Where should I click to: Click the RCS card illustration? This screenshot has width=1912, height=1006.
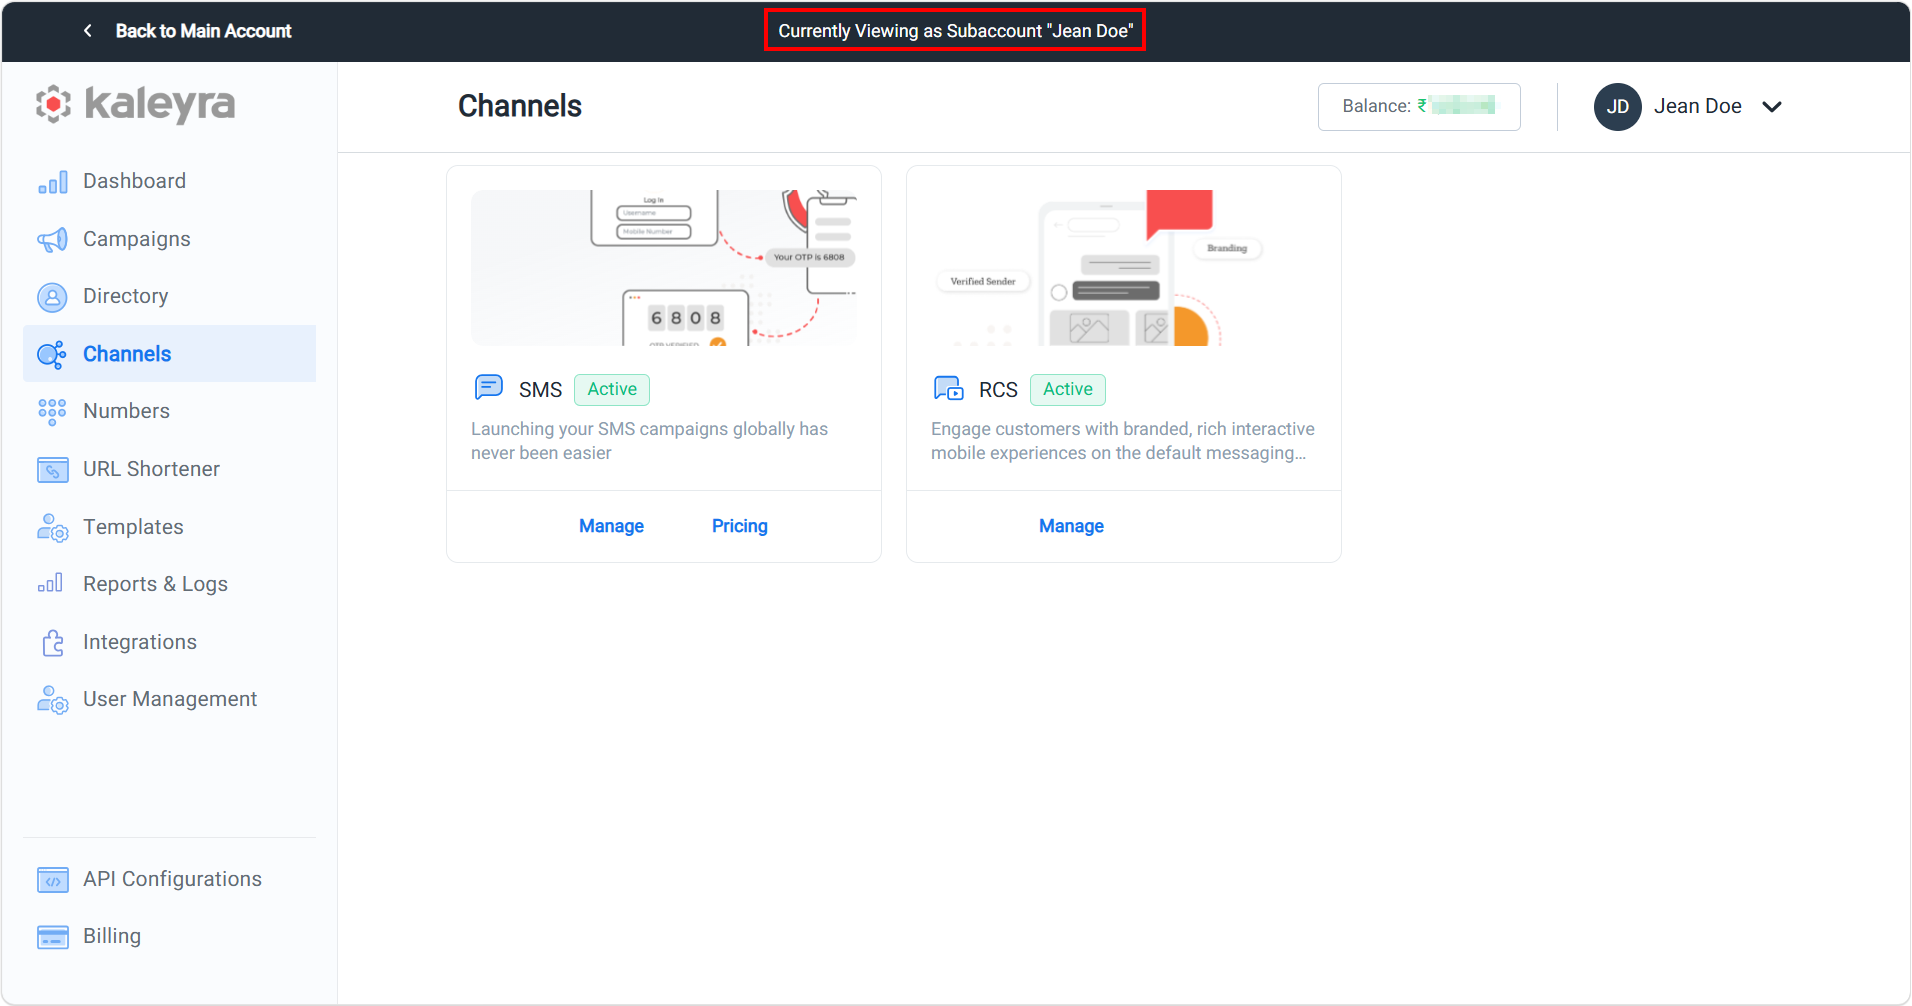[1124, 268]
